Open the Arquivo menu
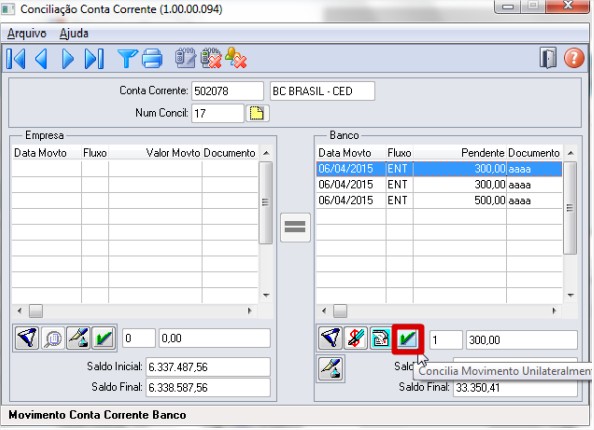Image resolution: width=594 pixels, height=430 pixels. [x=27, y=33]
